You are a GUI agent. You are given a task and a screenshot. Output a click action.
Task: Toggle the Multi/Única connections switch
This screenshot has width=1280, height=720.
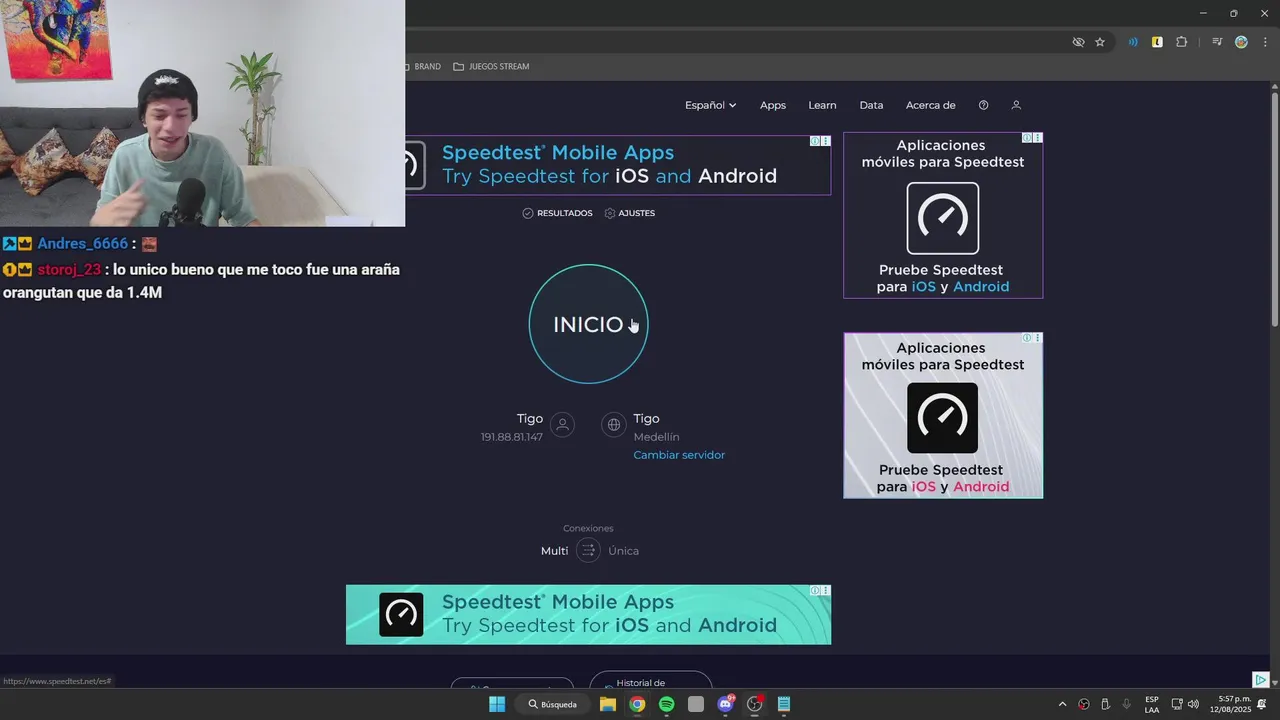(588, 551)
